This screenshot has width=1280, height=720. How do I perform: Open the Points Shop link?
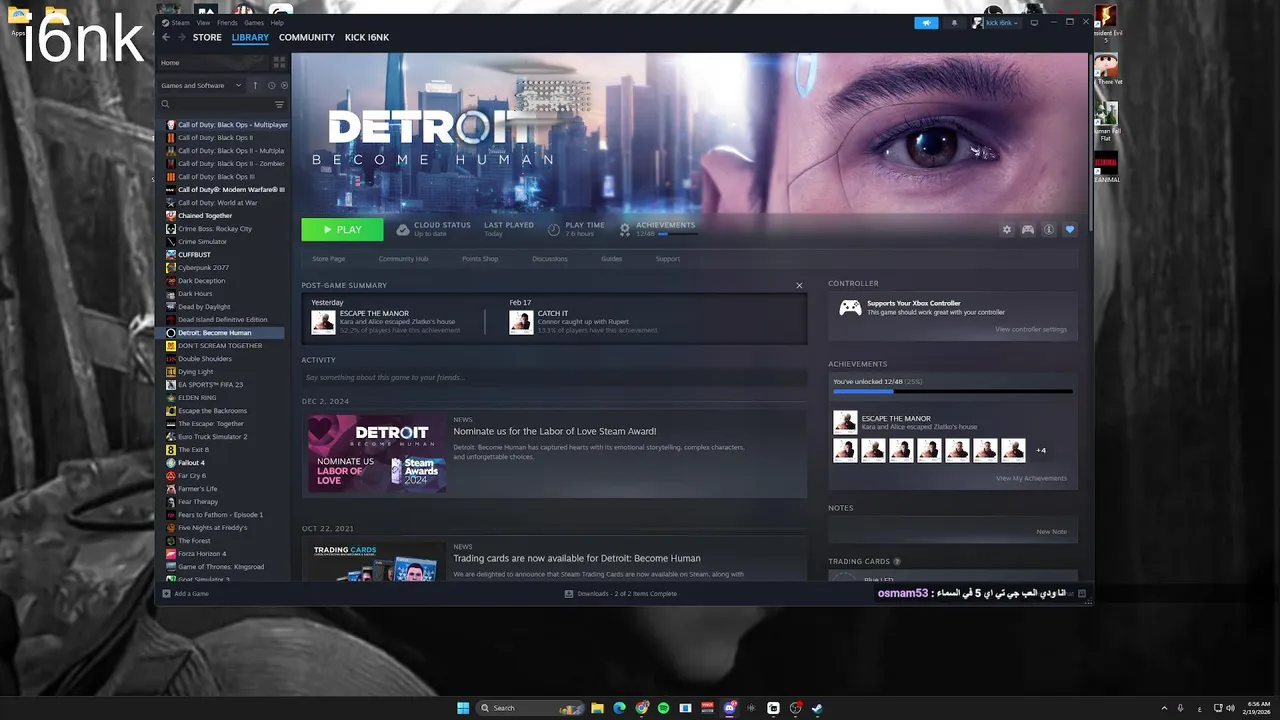(x=480, y=259)
